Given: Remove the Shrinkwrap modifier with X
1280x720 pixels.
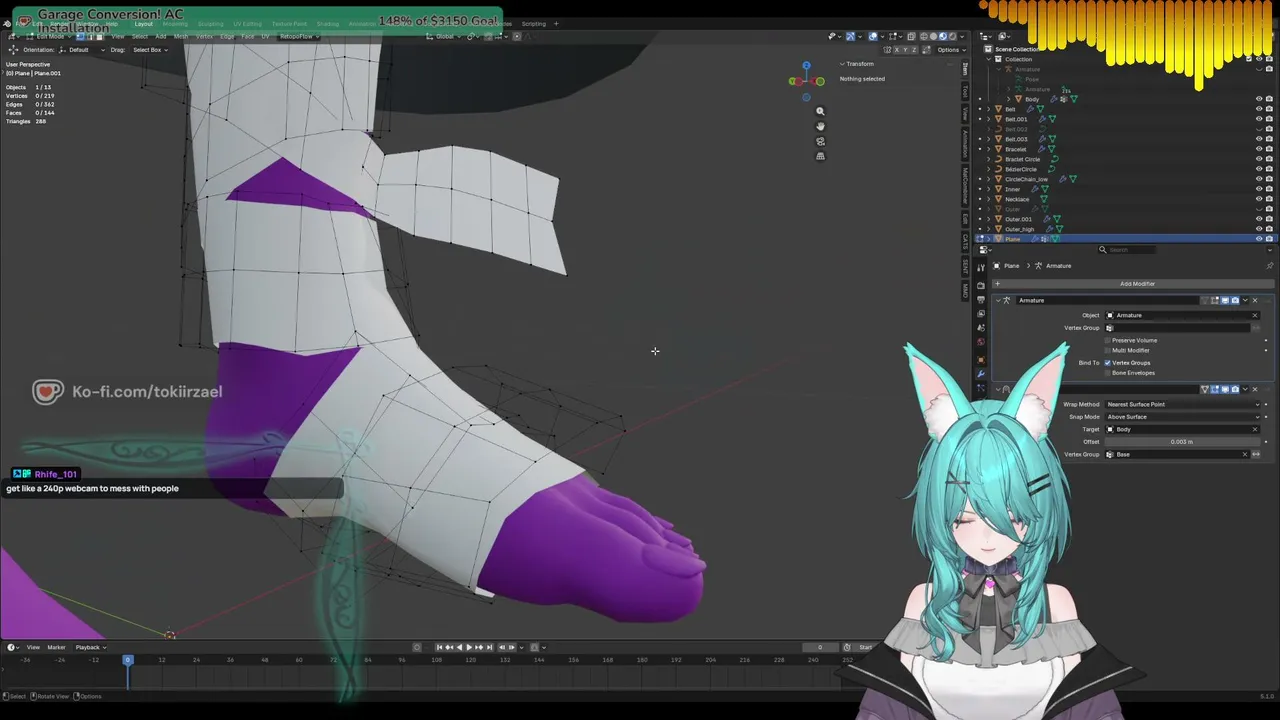Looking at the screenshot, I should click(1255, 389).
